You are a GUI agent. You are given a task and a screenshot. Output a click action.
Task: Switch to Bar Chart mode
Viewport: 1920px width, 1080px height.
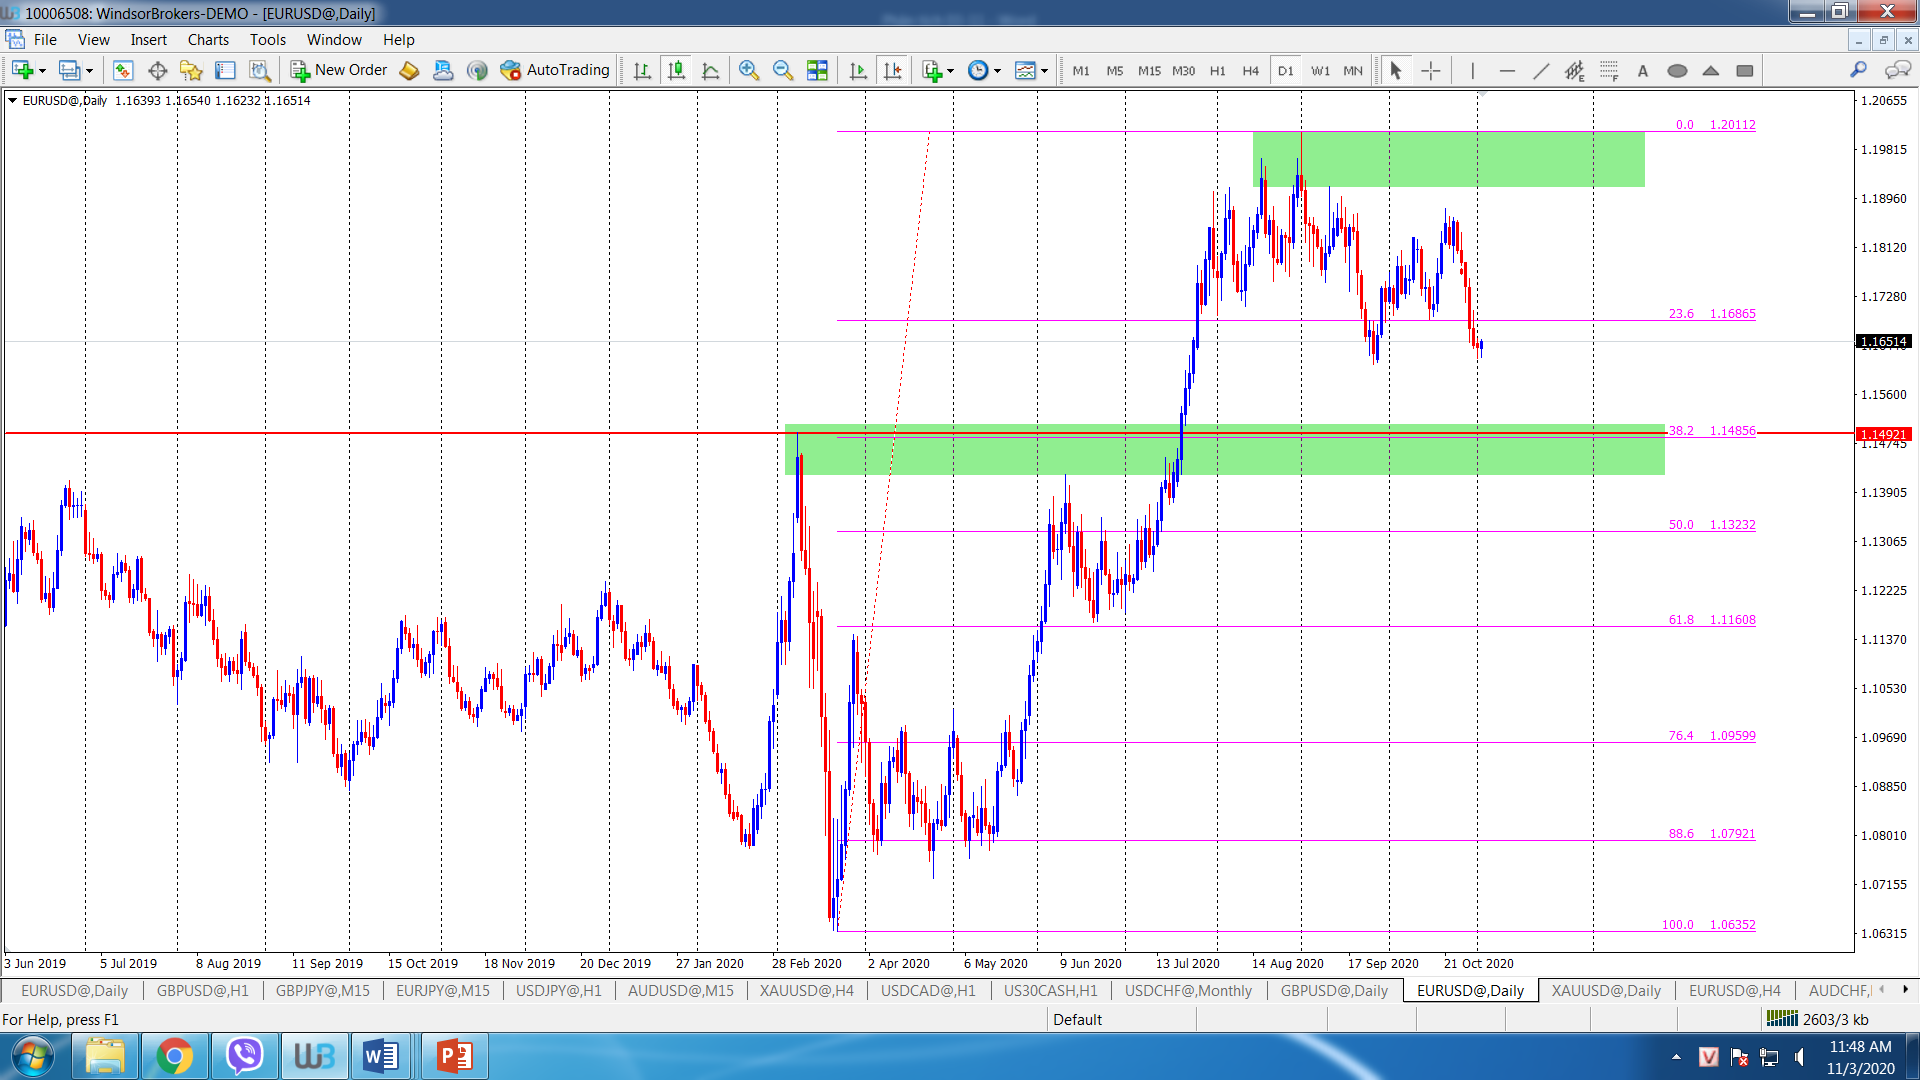642,70
